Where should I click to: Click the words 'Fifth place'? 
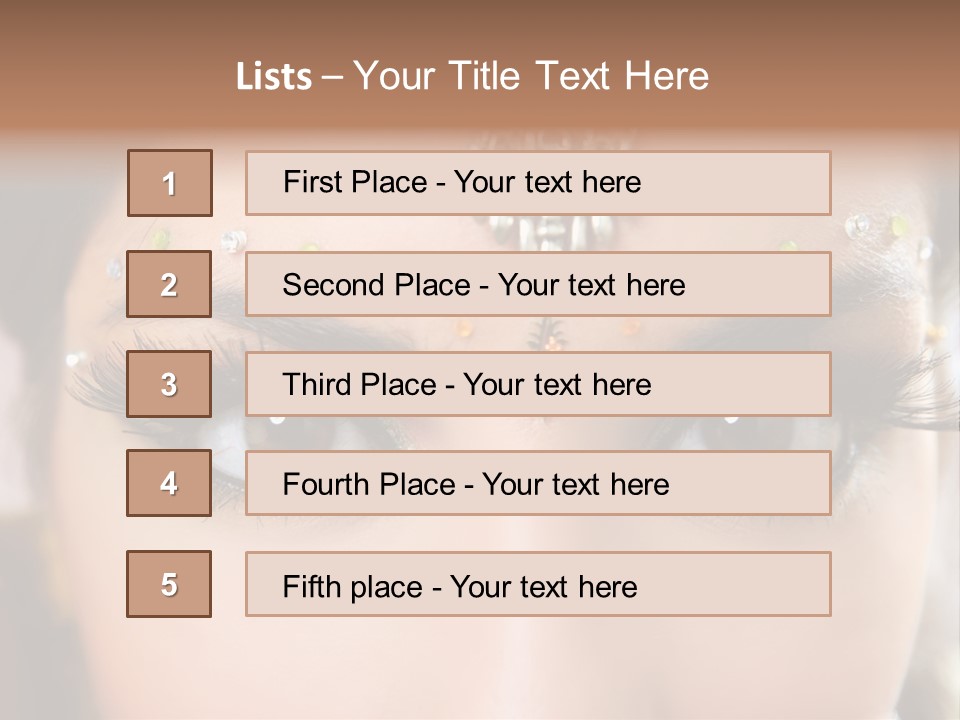click(351, 586)
